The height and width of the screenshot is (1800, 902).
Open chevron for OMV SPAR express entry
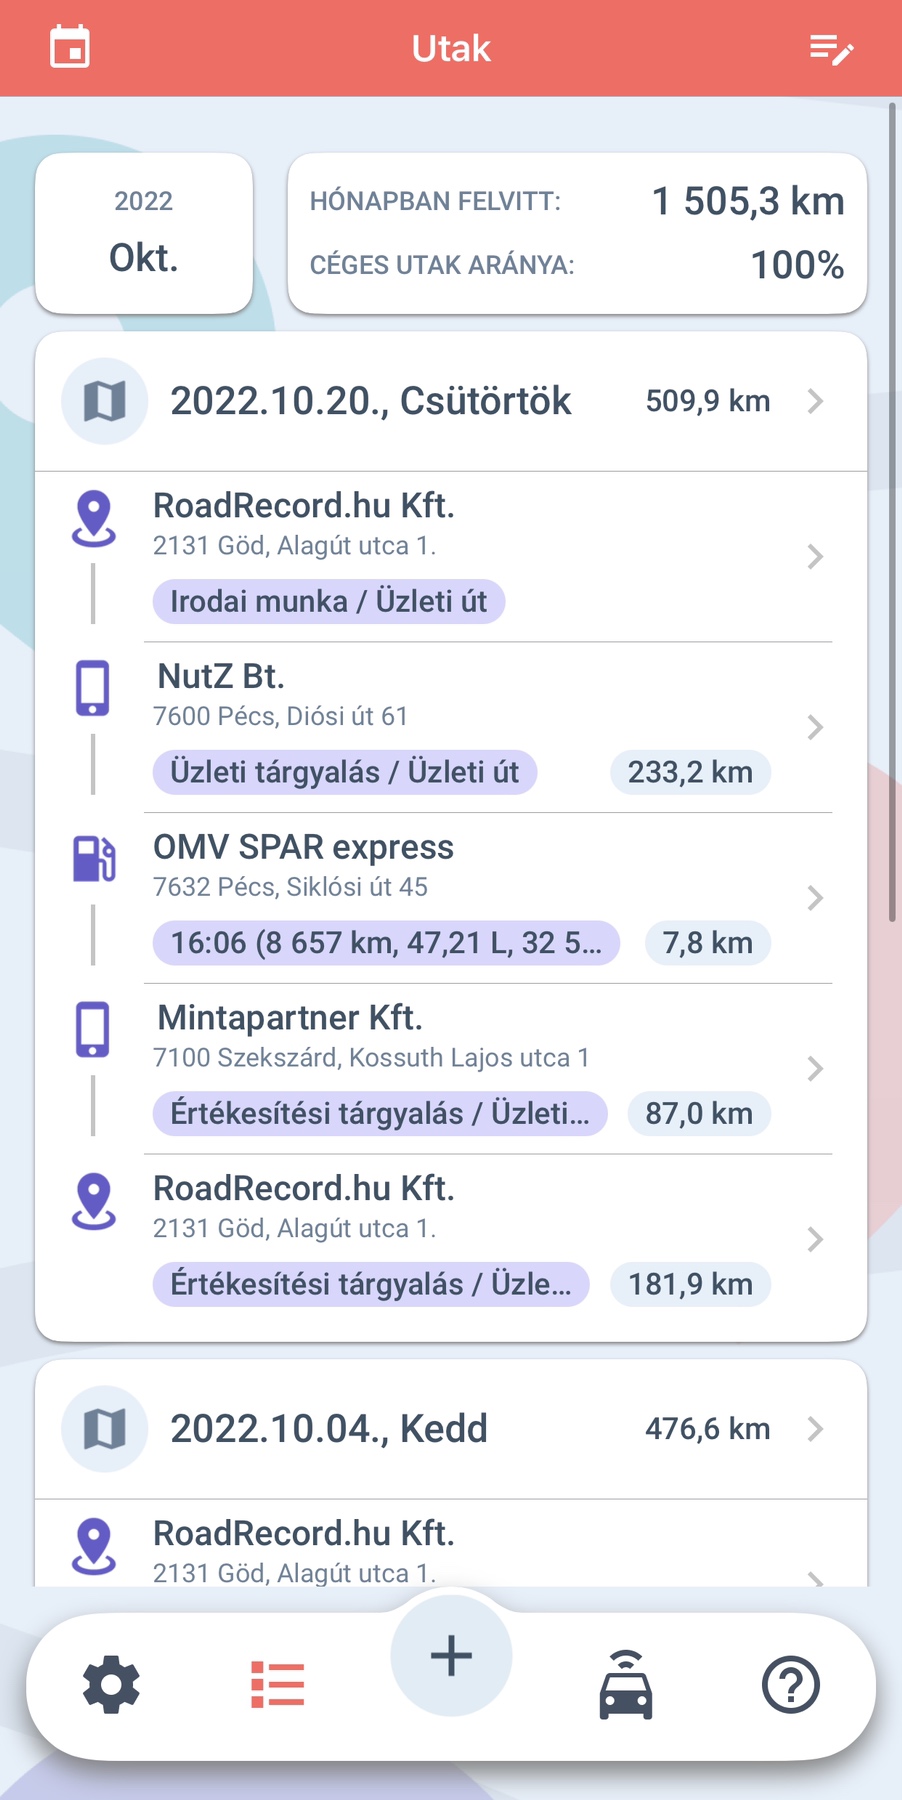point(816,898)
